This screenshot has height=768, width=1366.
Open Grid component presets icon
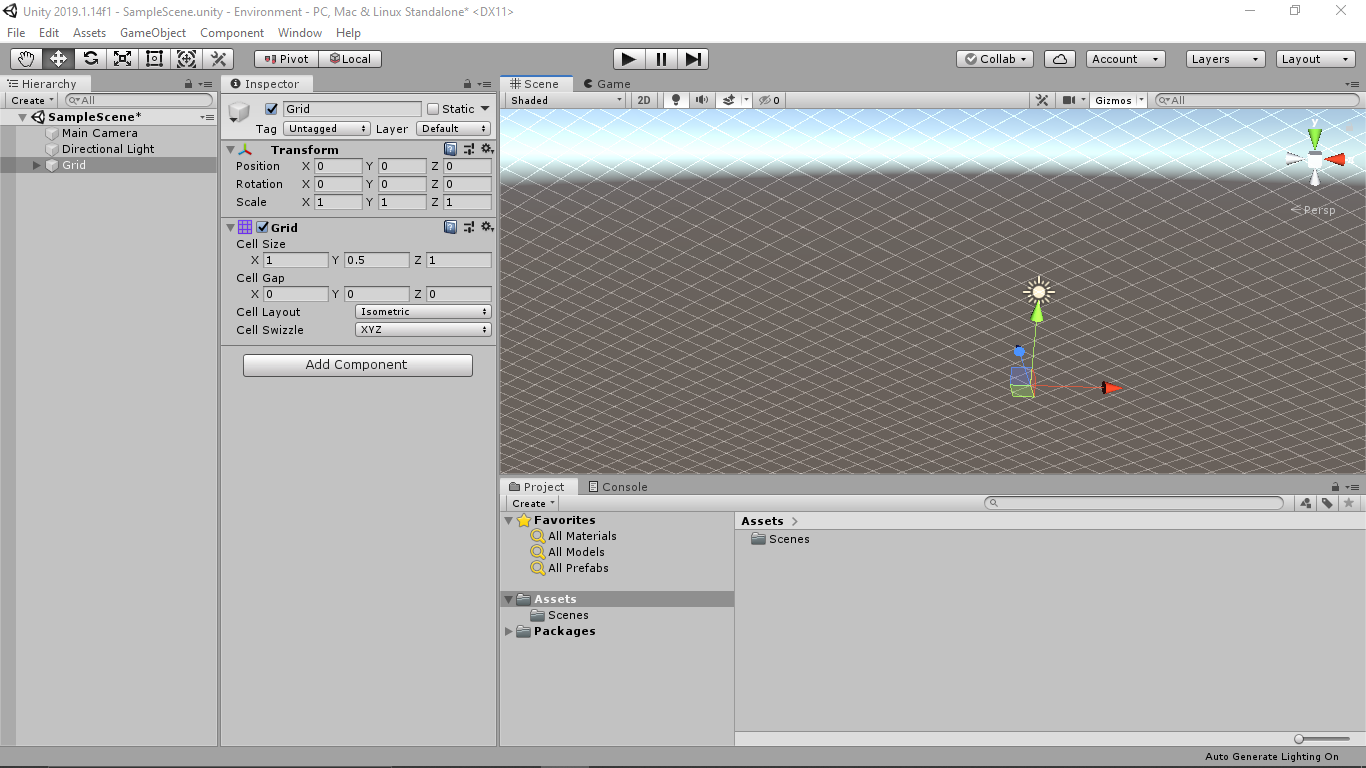469,227
